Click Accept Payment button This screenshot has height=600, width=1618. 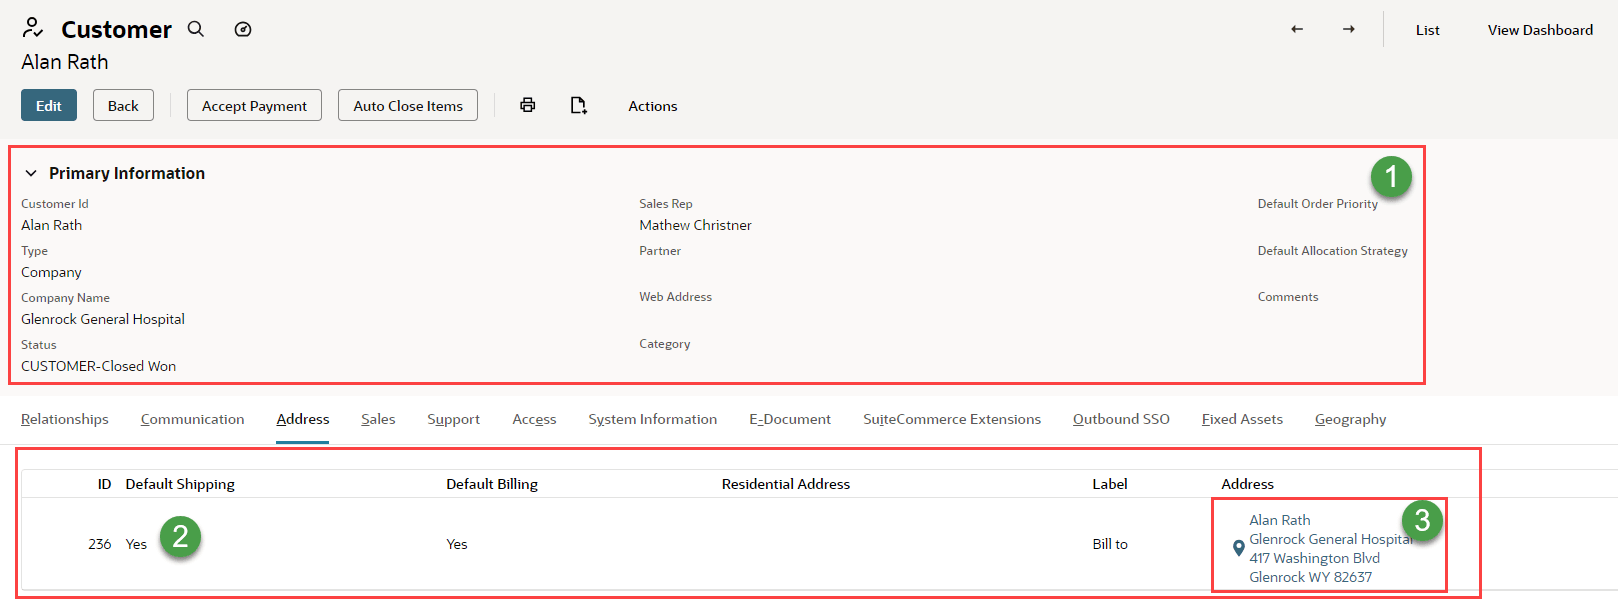254,105
